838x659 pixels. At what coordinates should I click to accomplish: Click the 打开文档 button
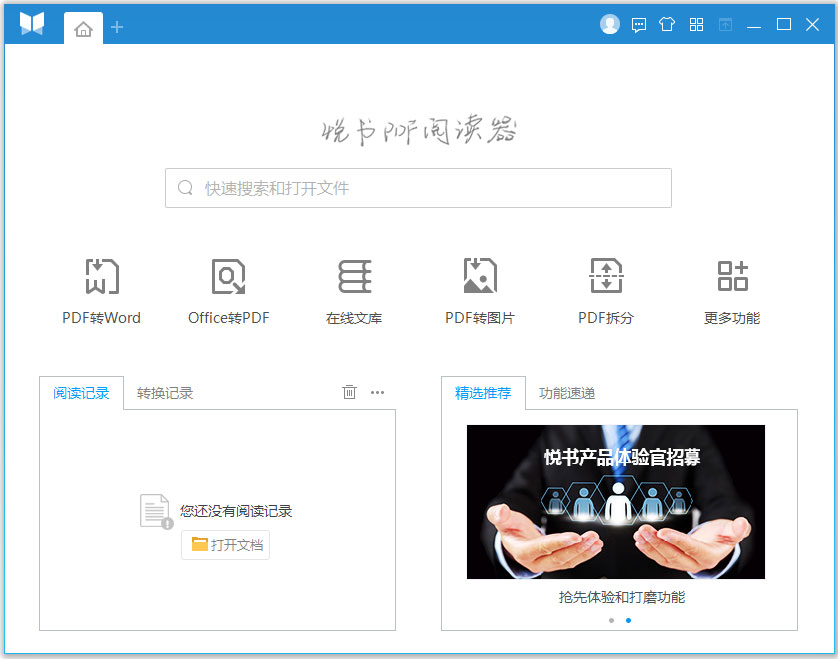click(x=225, y=545)
